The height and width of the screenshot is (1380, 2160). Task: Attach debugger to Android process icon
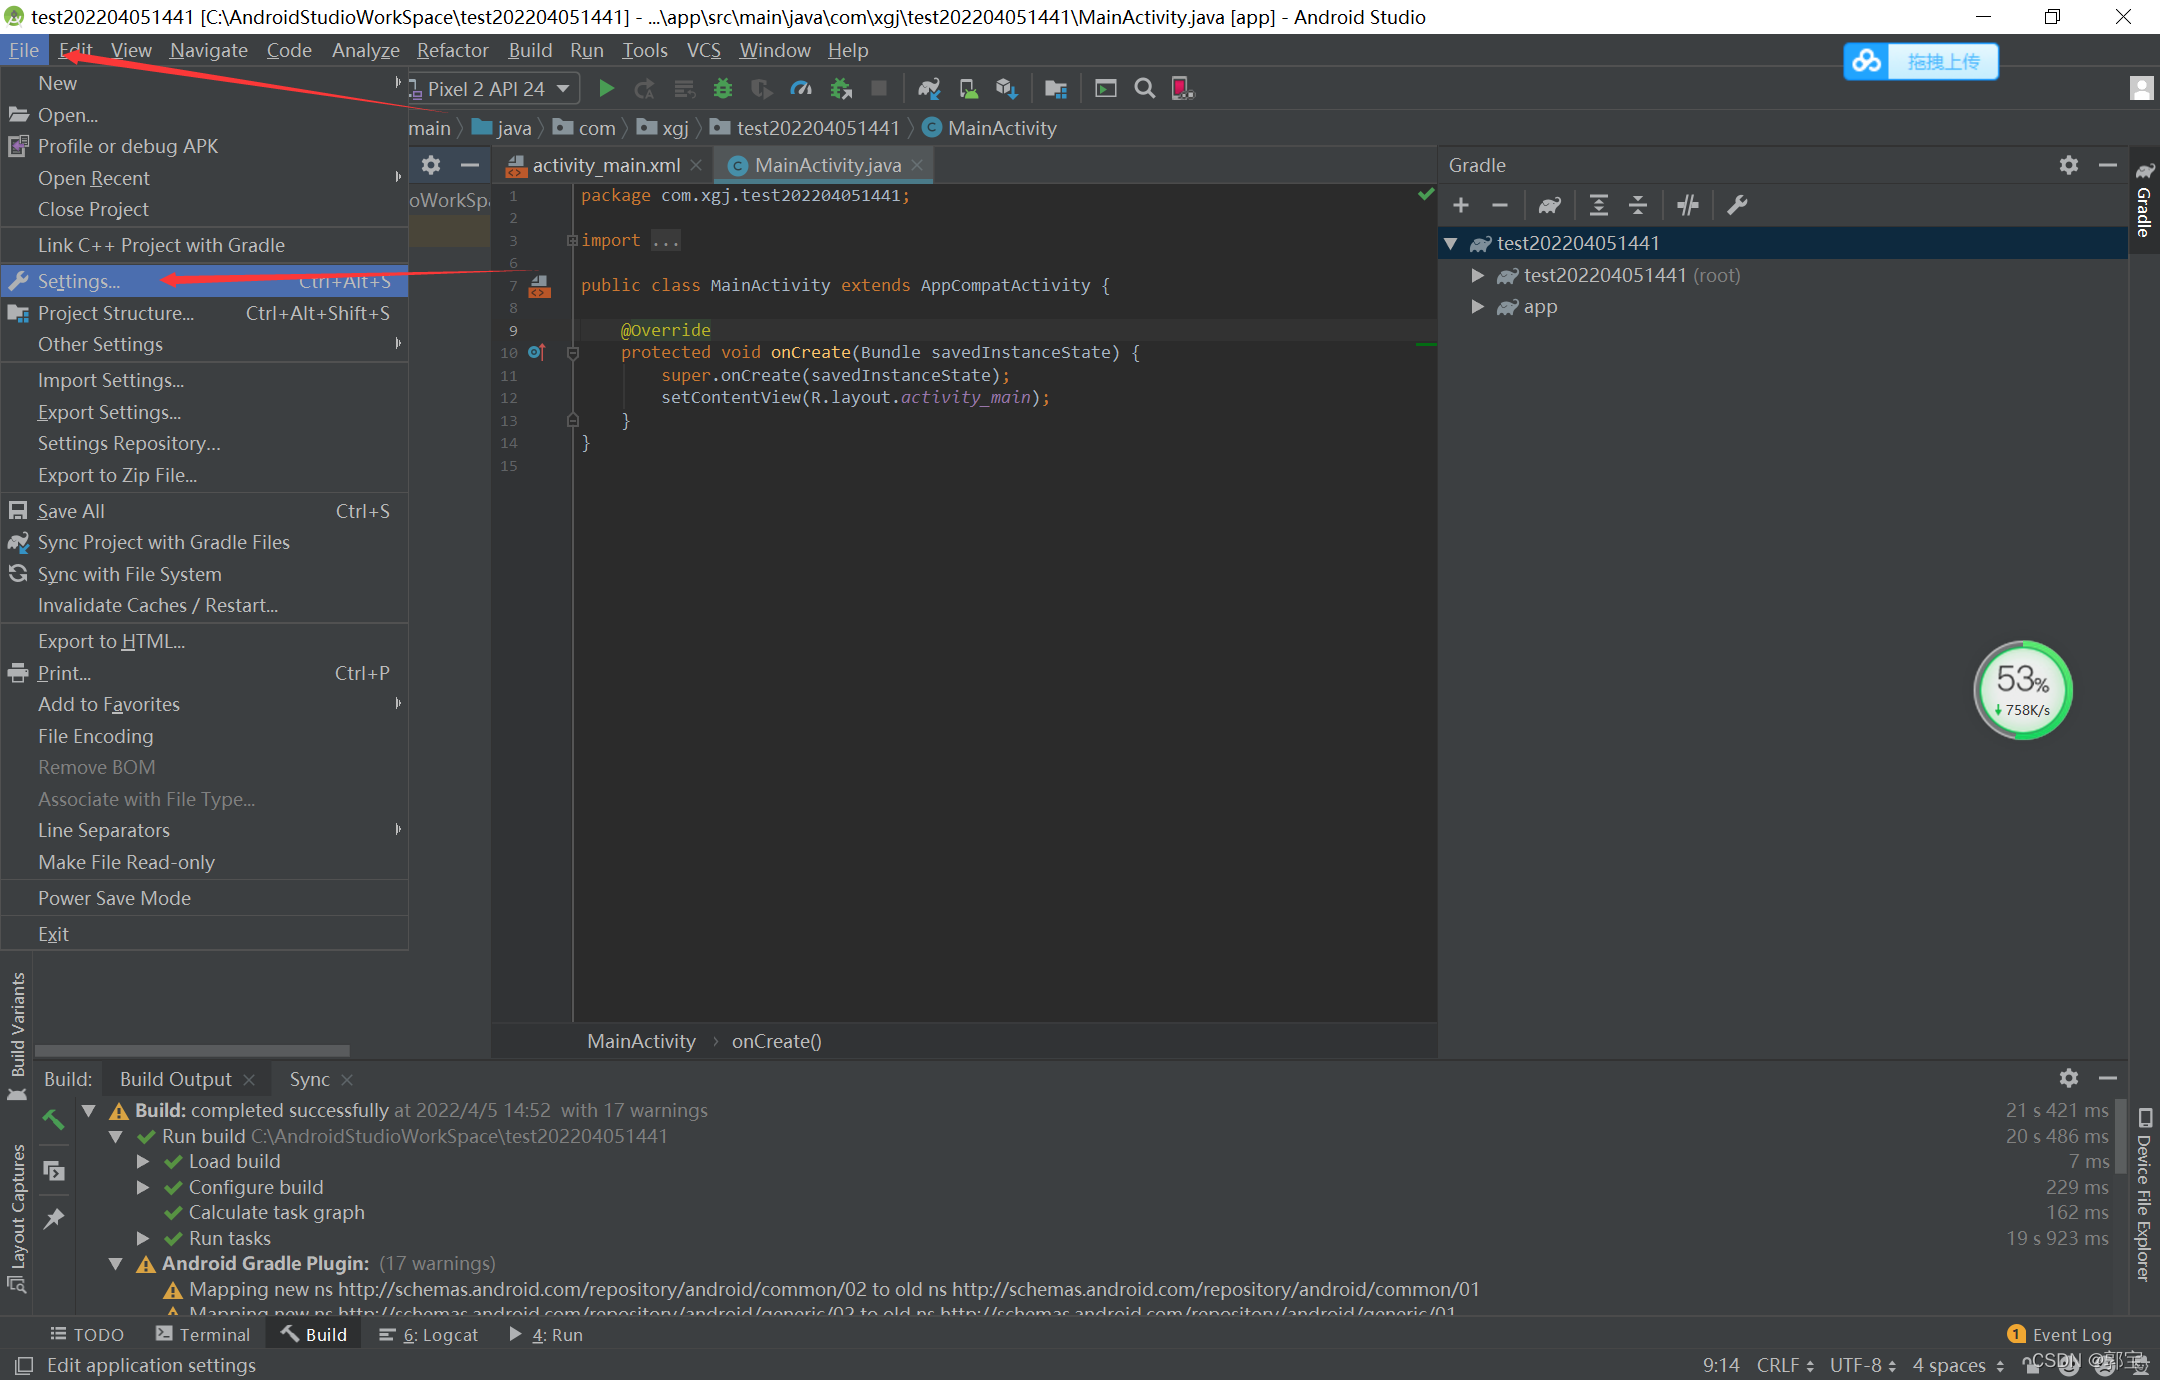841,89
